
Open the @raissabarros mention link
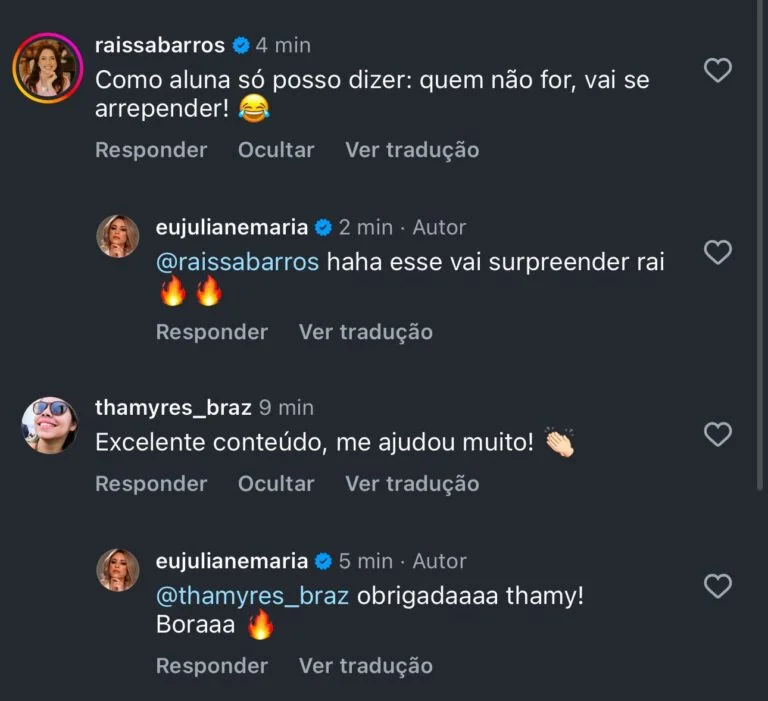237,262
